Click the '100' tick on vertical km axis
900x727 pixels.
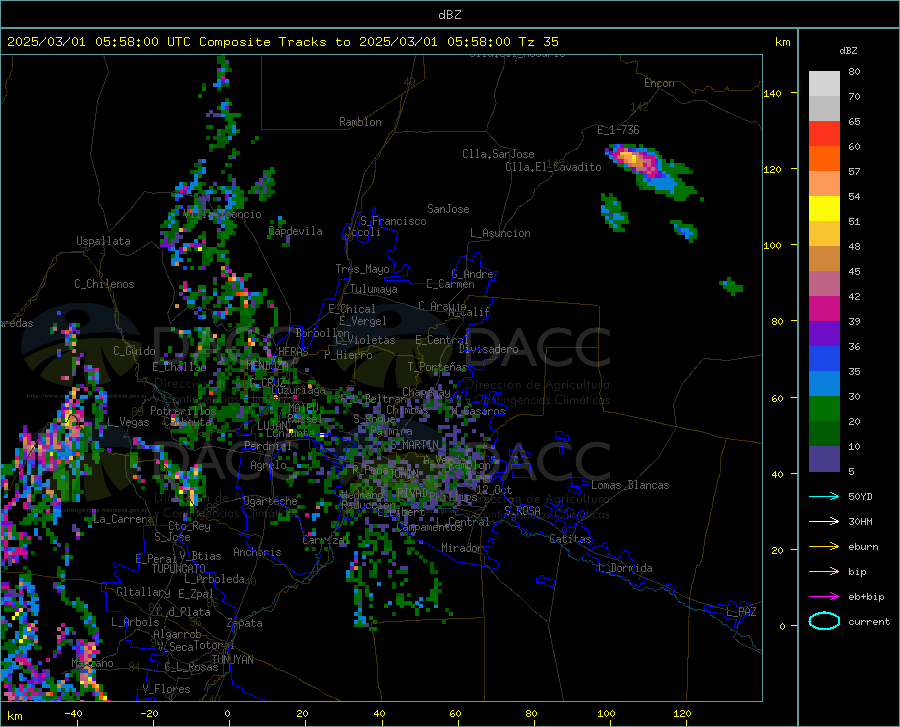[772, 245]
